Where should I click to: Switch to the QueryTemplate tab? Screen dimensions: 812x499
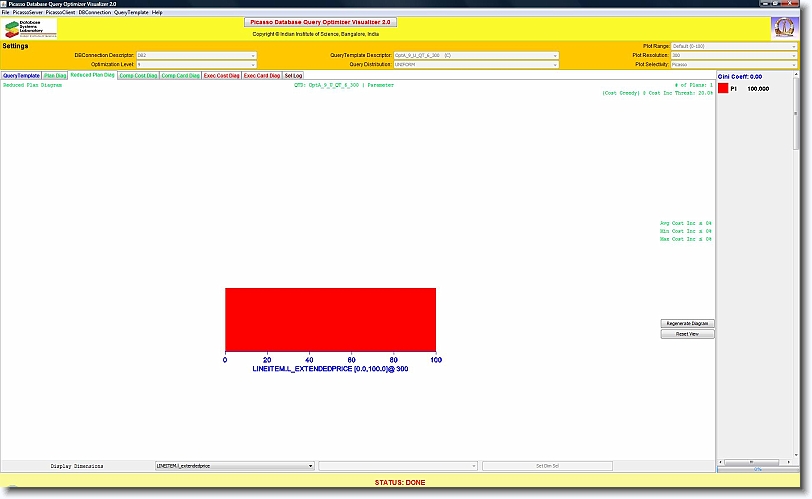(x=21, y=75)
